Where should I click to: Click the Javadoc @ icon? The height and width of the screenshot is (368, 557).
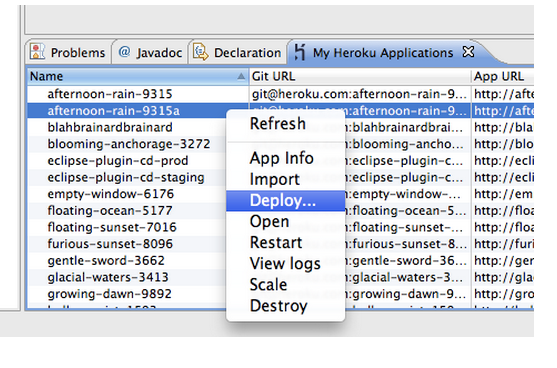124,52
